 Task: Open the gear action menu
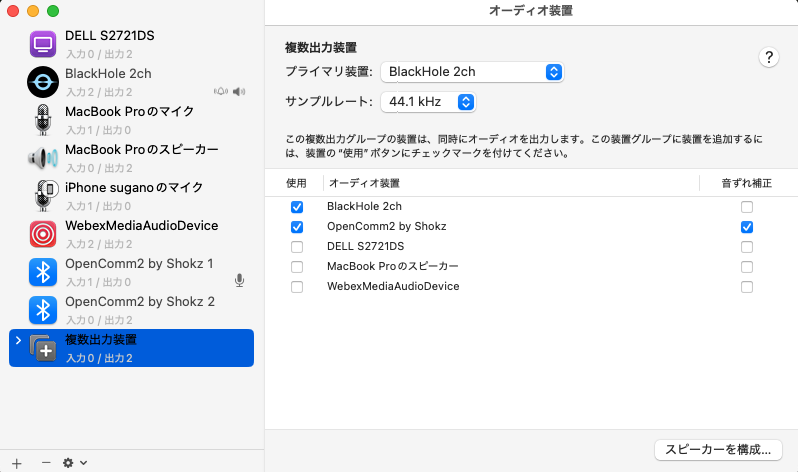(75, 463)
